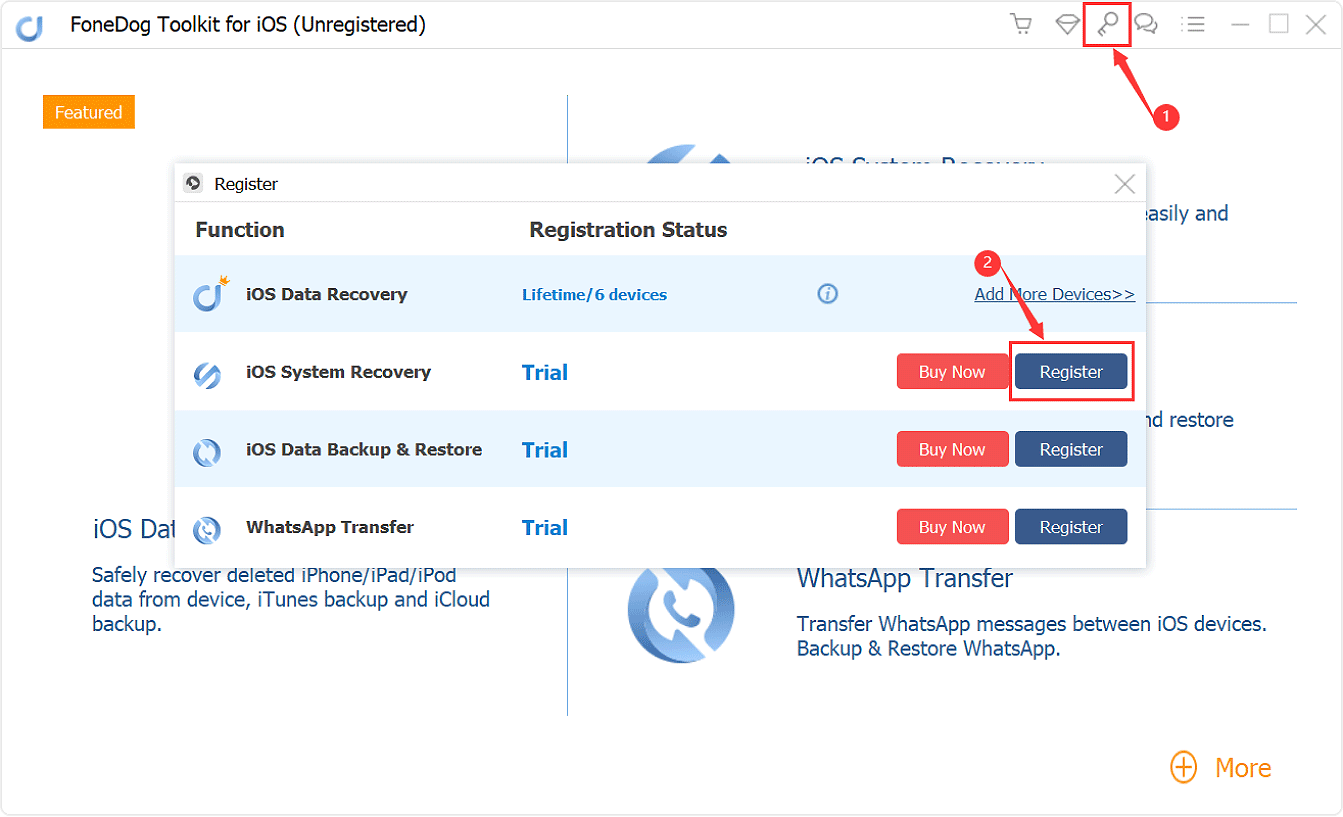Click the Featured badge
The height and width of the screenshot is (817, 1343).
(88, 112)
